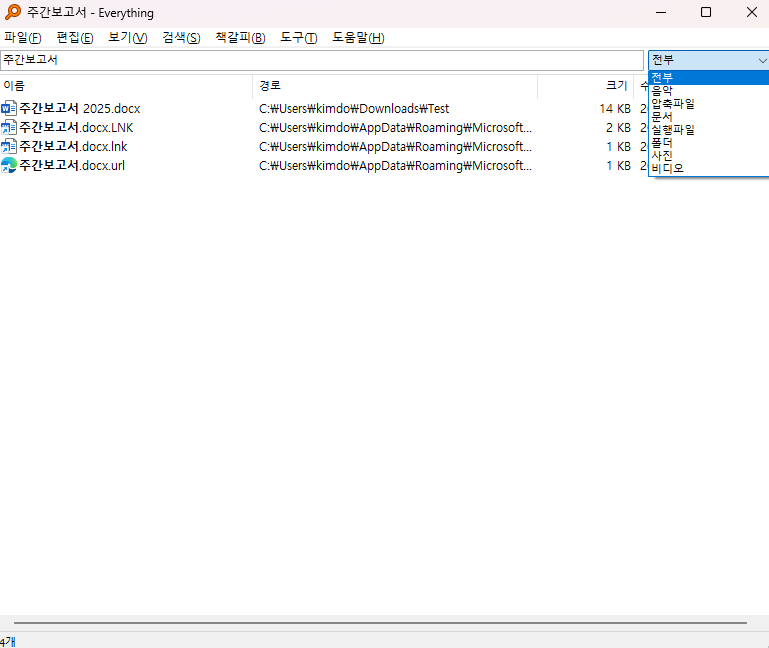Select file 주간보고서.docx.LNK

click(76, 128)
